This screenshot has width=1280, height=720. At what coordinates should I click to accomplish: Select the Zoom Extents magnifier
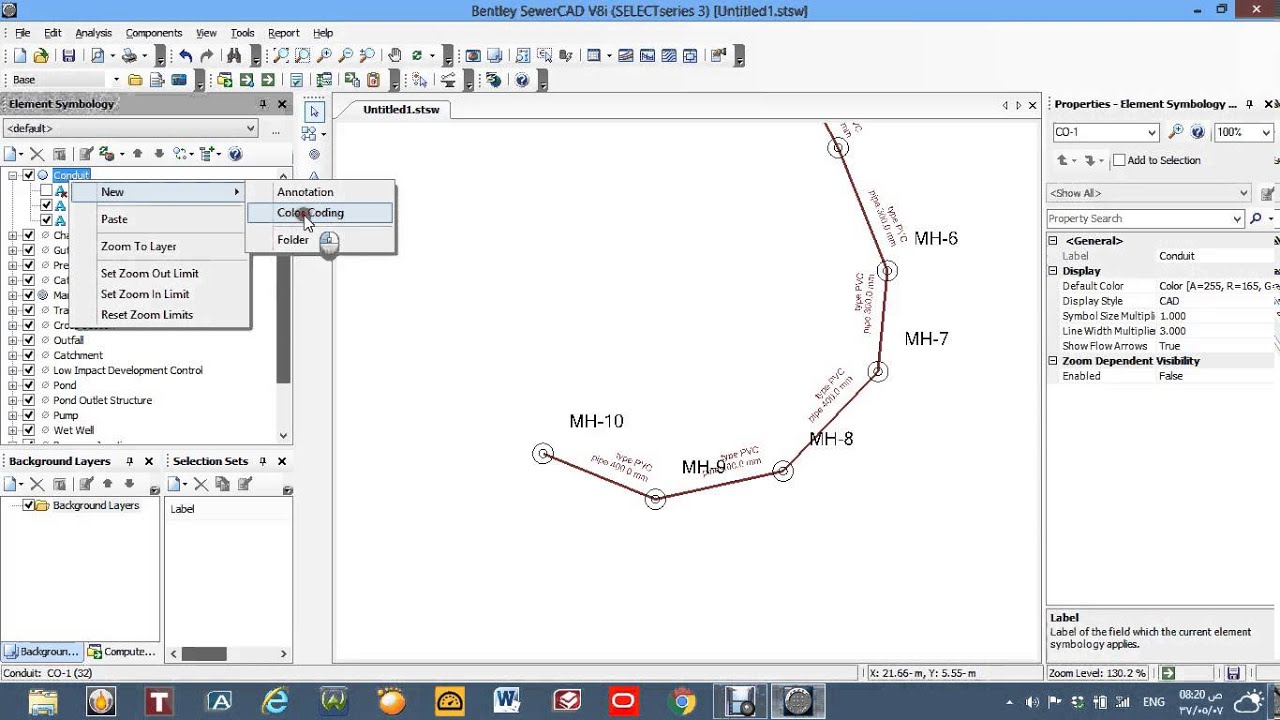click(281, 56)
